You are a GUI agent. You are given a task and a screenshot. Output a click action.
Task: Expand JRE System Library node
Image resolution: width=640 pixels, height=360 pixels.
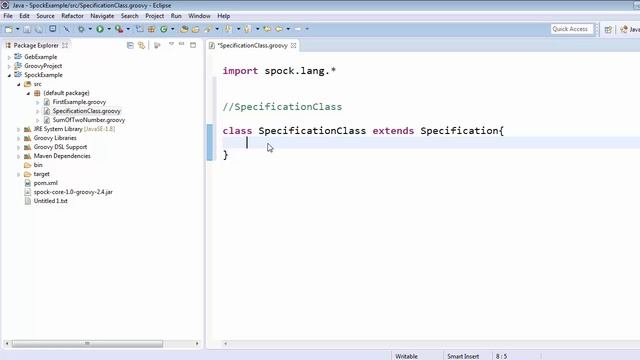pos(19,129)
